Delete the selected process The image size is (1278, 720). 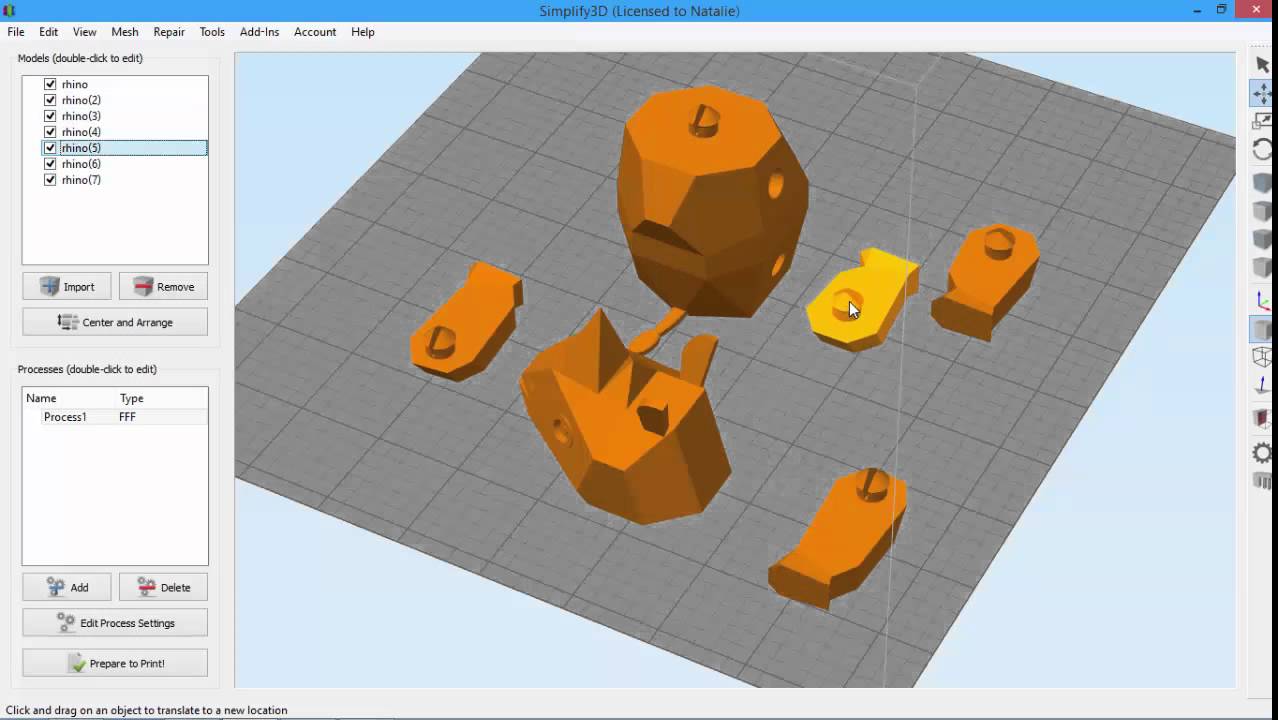click(x=163, y=587)
